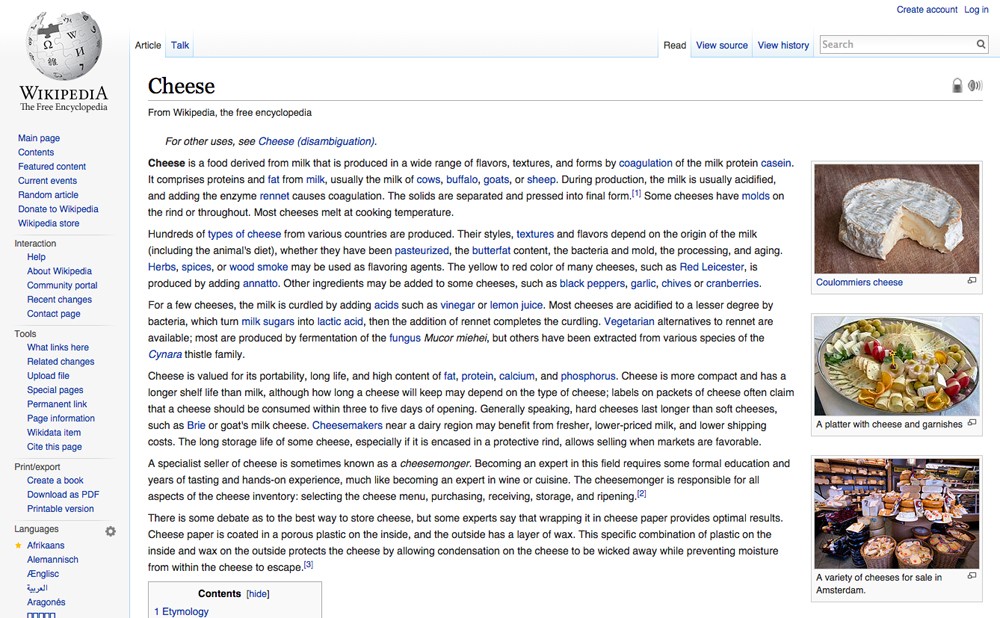The image size is (1000, 618).
Task: Click the page protection padlock icon
Action: [957, 85]
